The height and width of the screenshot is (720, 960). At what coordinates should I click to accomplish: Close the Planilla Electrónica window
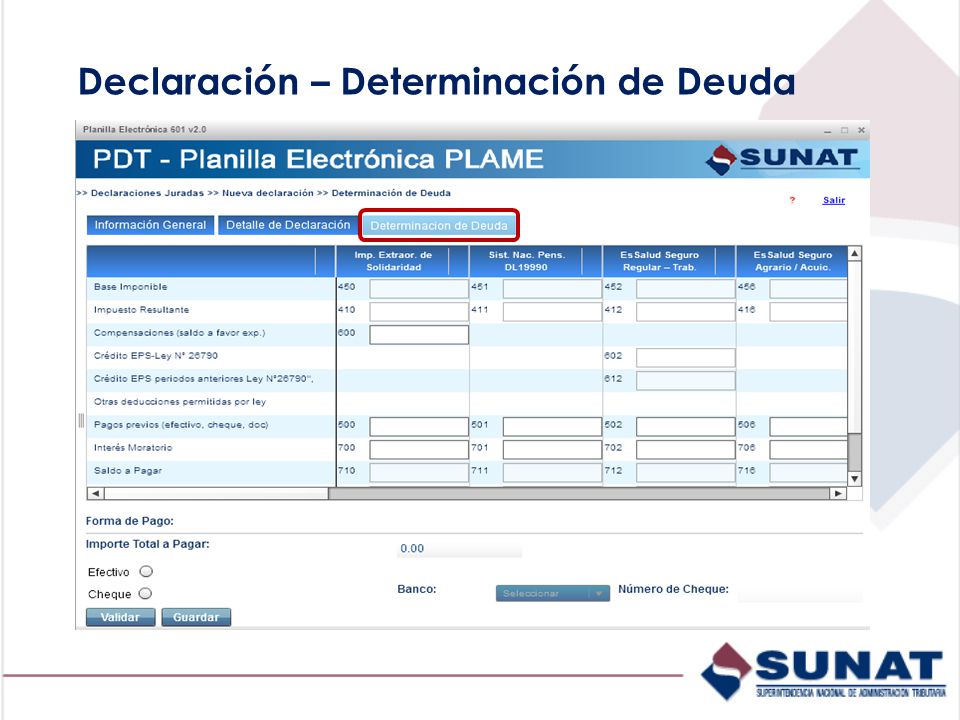[861, 130]
